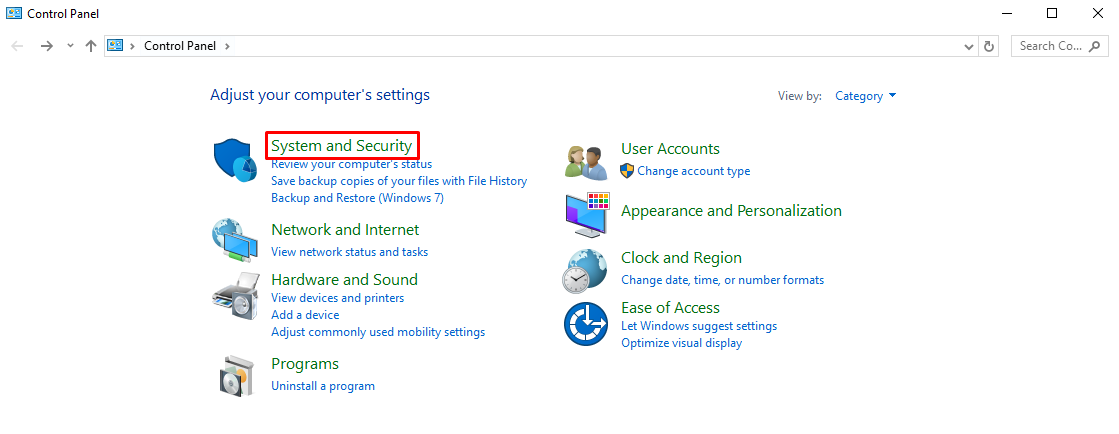Image resolution: width=1119 pixels, height=434 pixels.
Task: Click Let Windows suggest settings
Action: (x=699, y=326)
